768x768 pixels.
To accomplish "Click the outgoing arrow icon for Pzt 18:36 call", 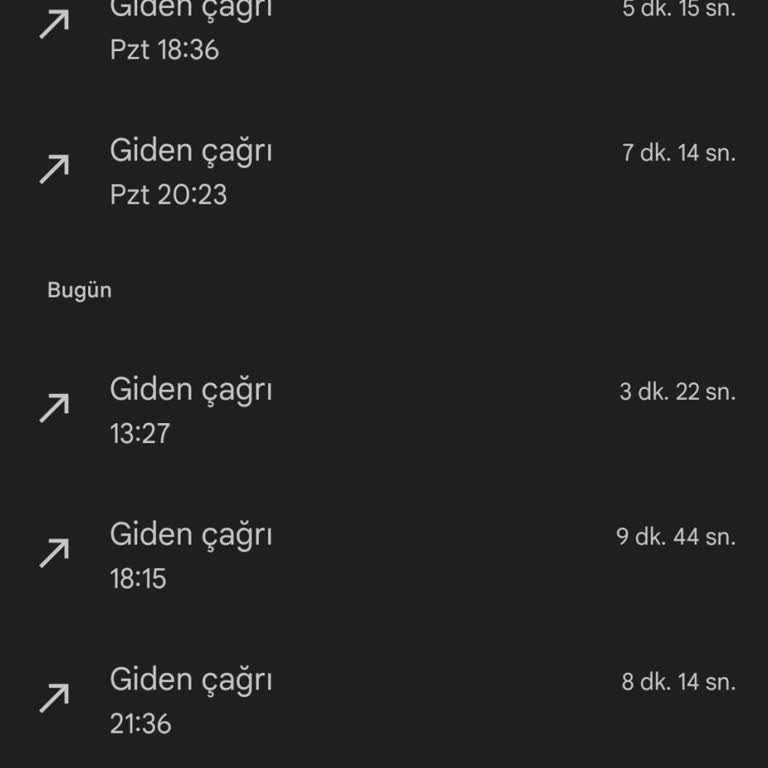I will (54, 24).
